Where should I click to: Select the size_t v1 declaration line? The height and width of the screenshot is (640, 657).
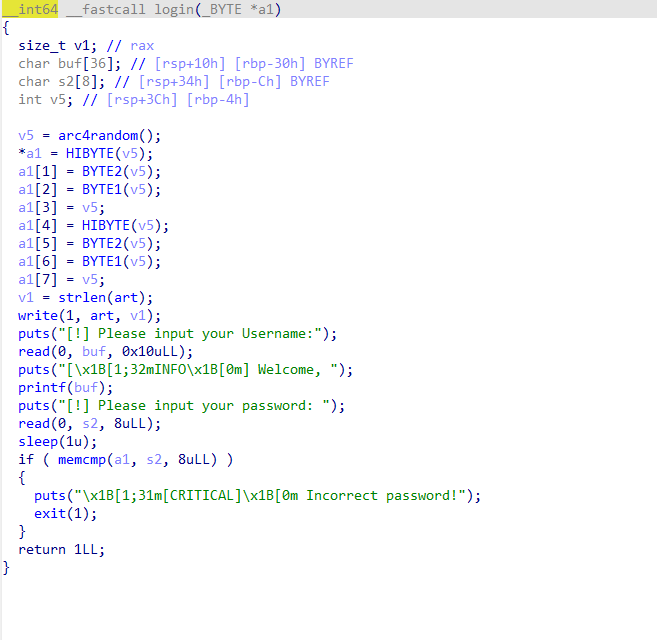[57, 45]
